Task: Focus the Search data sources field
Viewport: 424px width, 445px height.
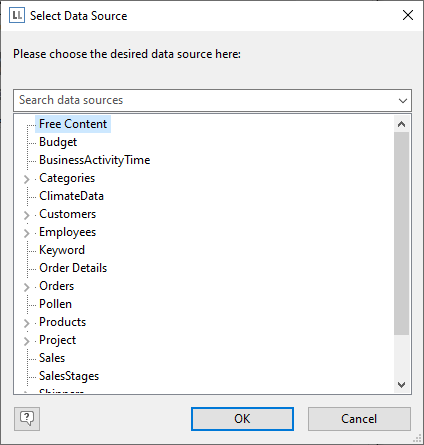Action: [204, 100]
